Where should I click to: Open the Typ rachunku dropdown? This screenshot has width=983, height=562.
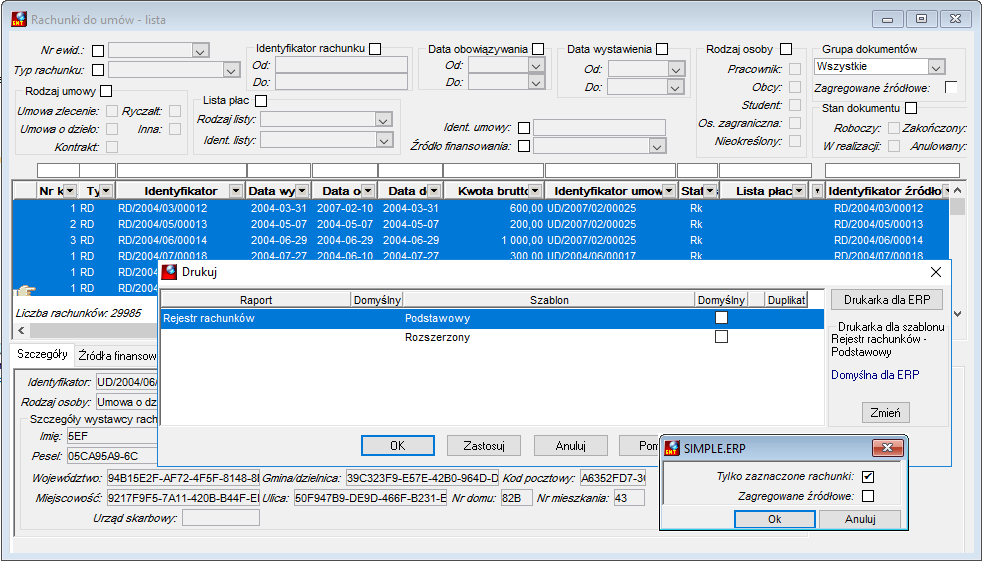pos(231,70)
